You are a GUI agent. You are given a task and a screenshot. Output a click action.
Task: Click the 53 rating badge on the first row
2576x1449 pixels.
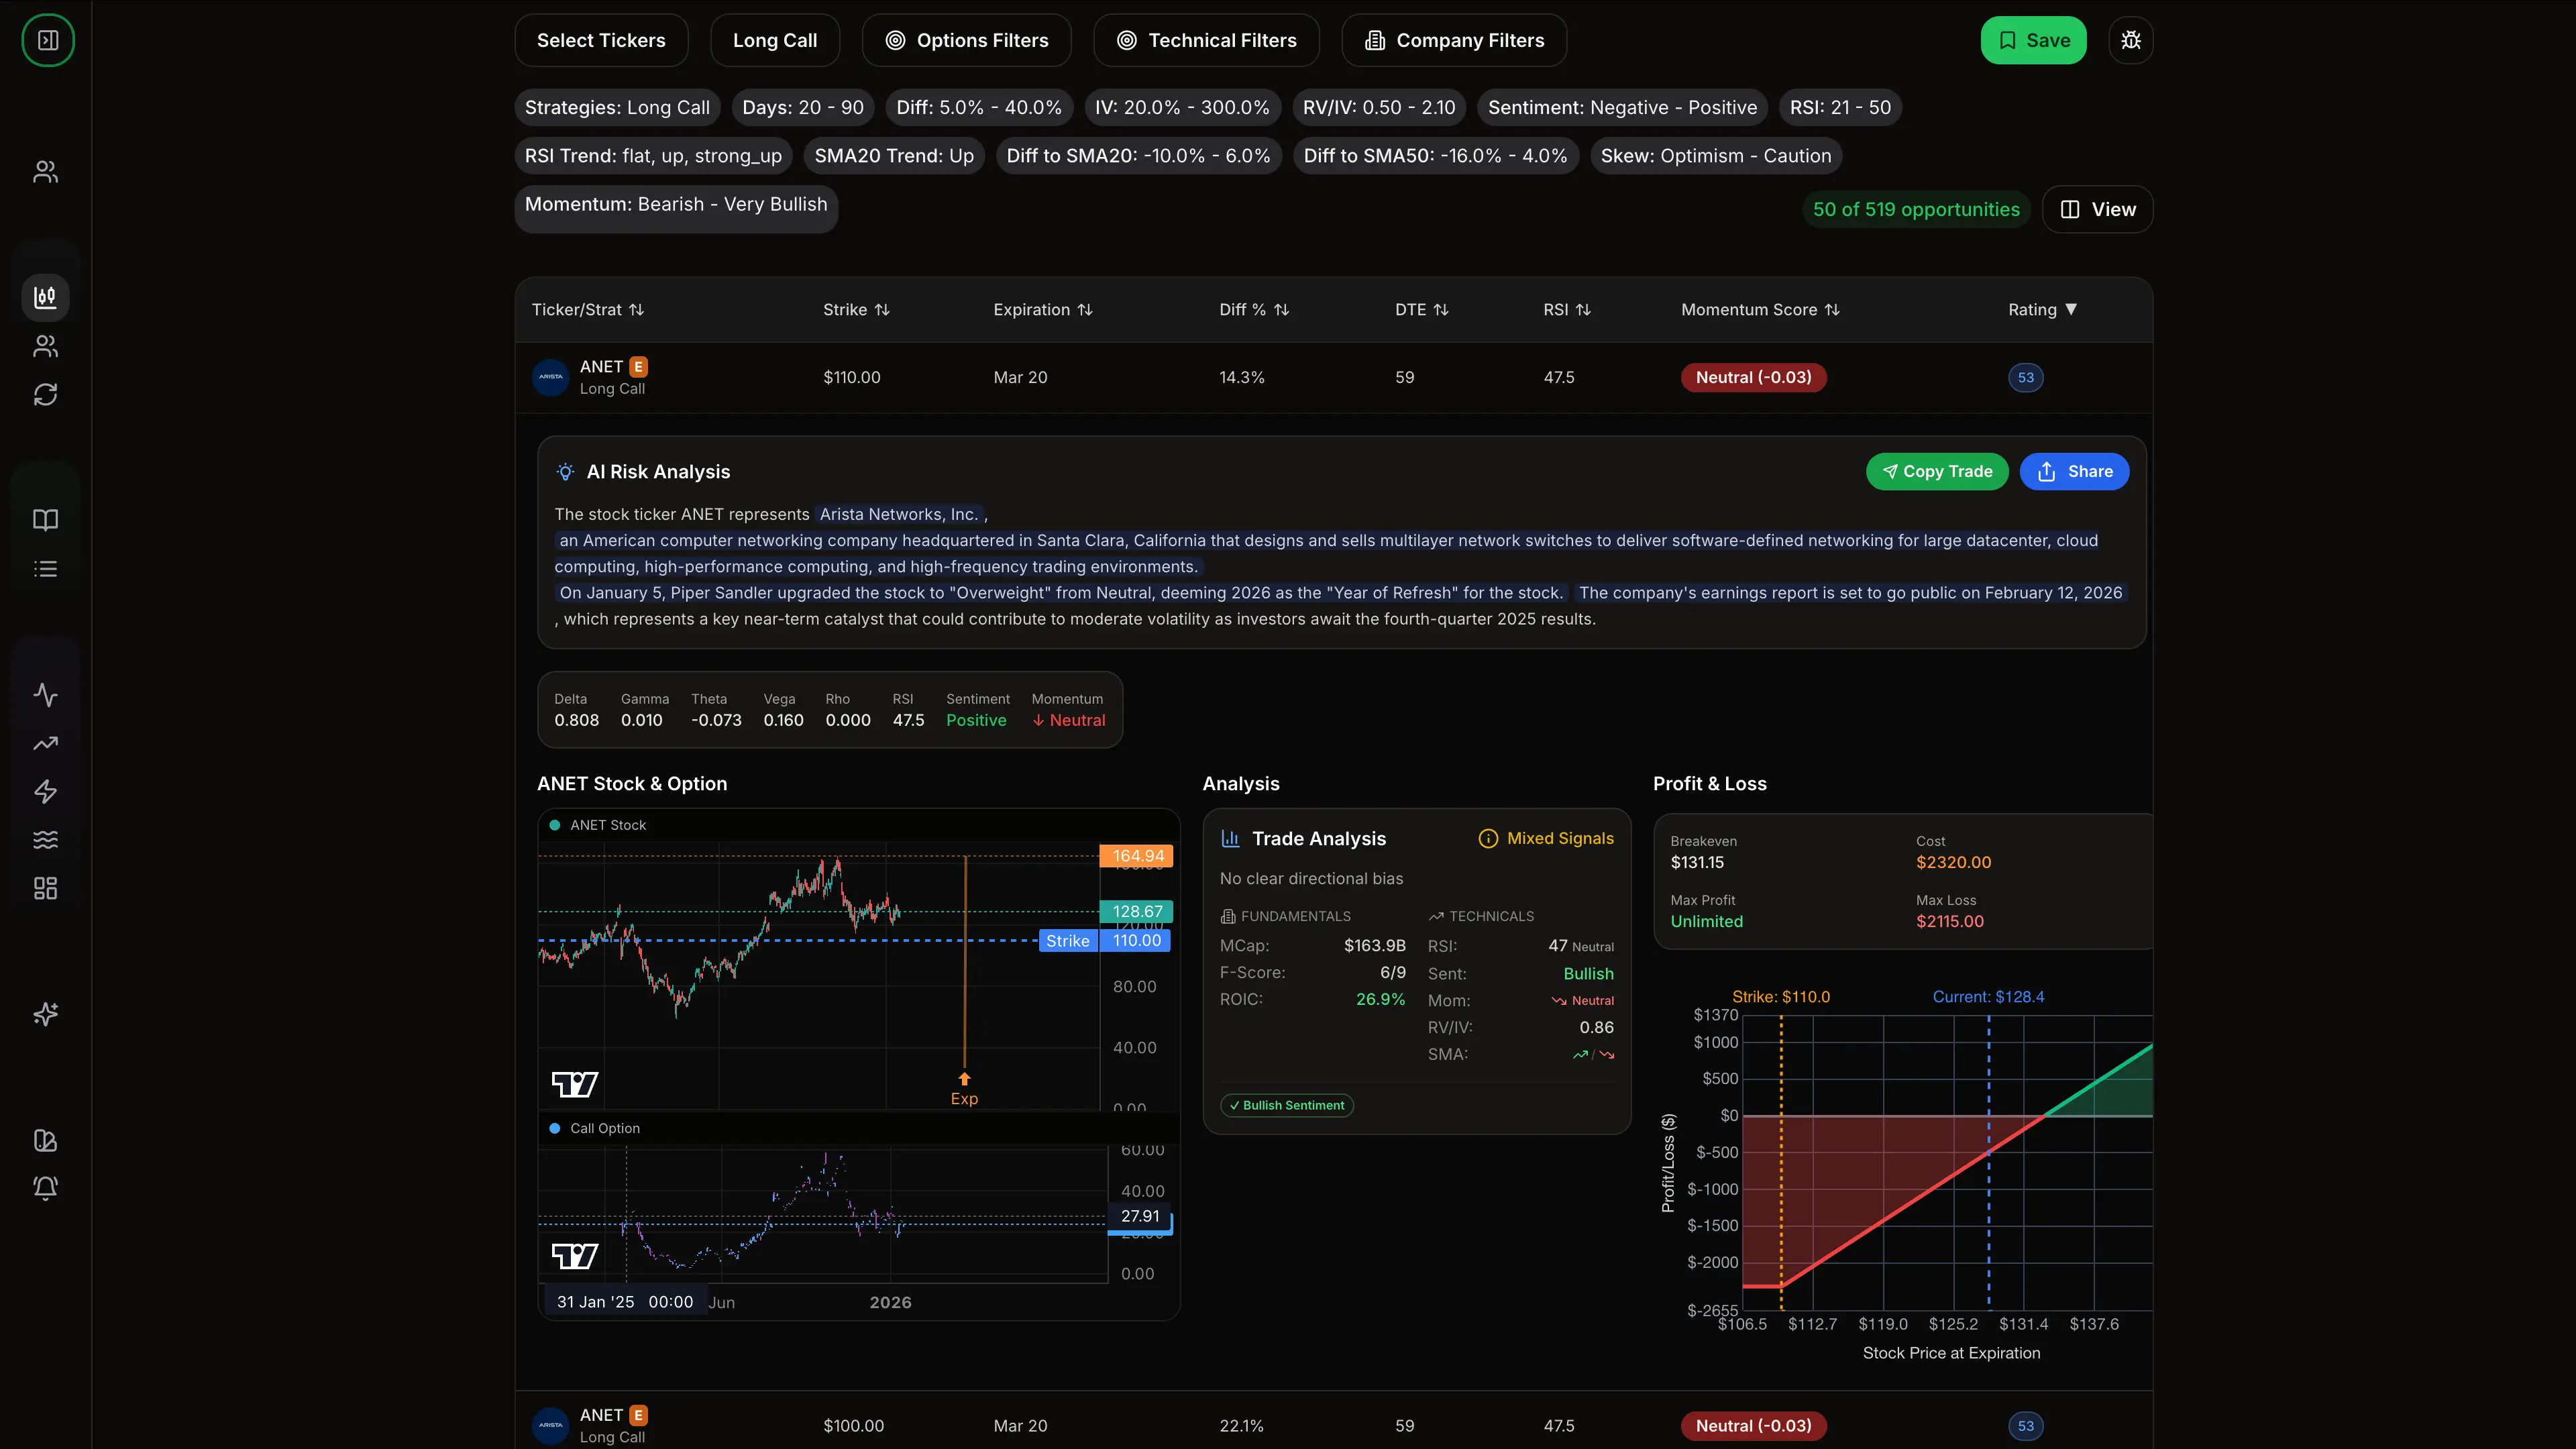tap(2026, 377)
